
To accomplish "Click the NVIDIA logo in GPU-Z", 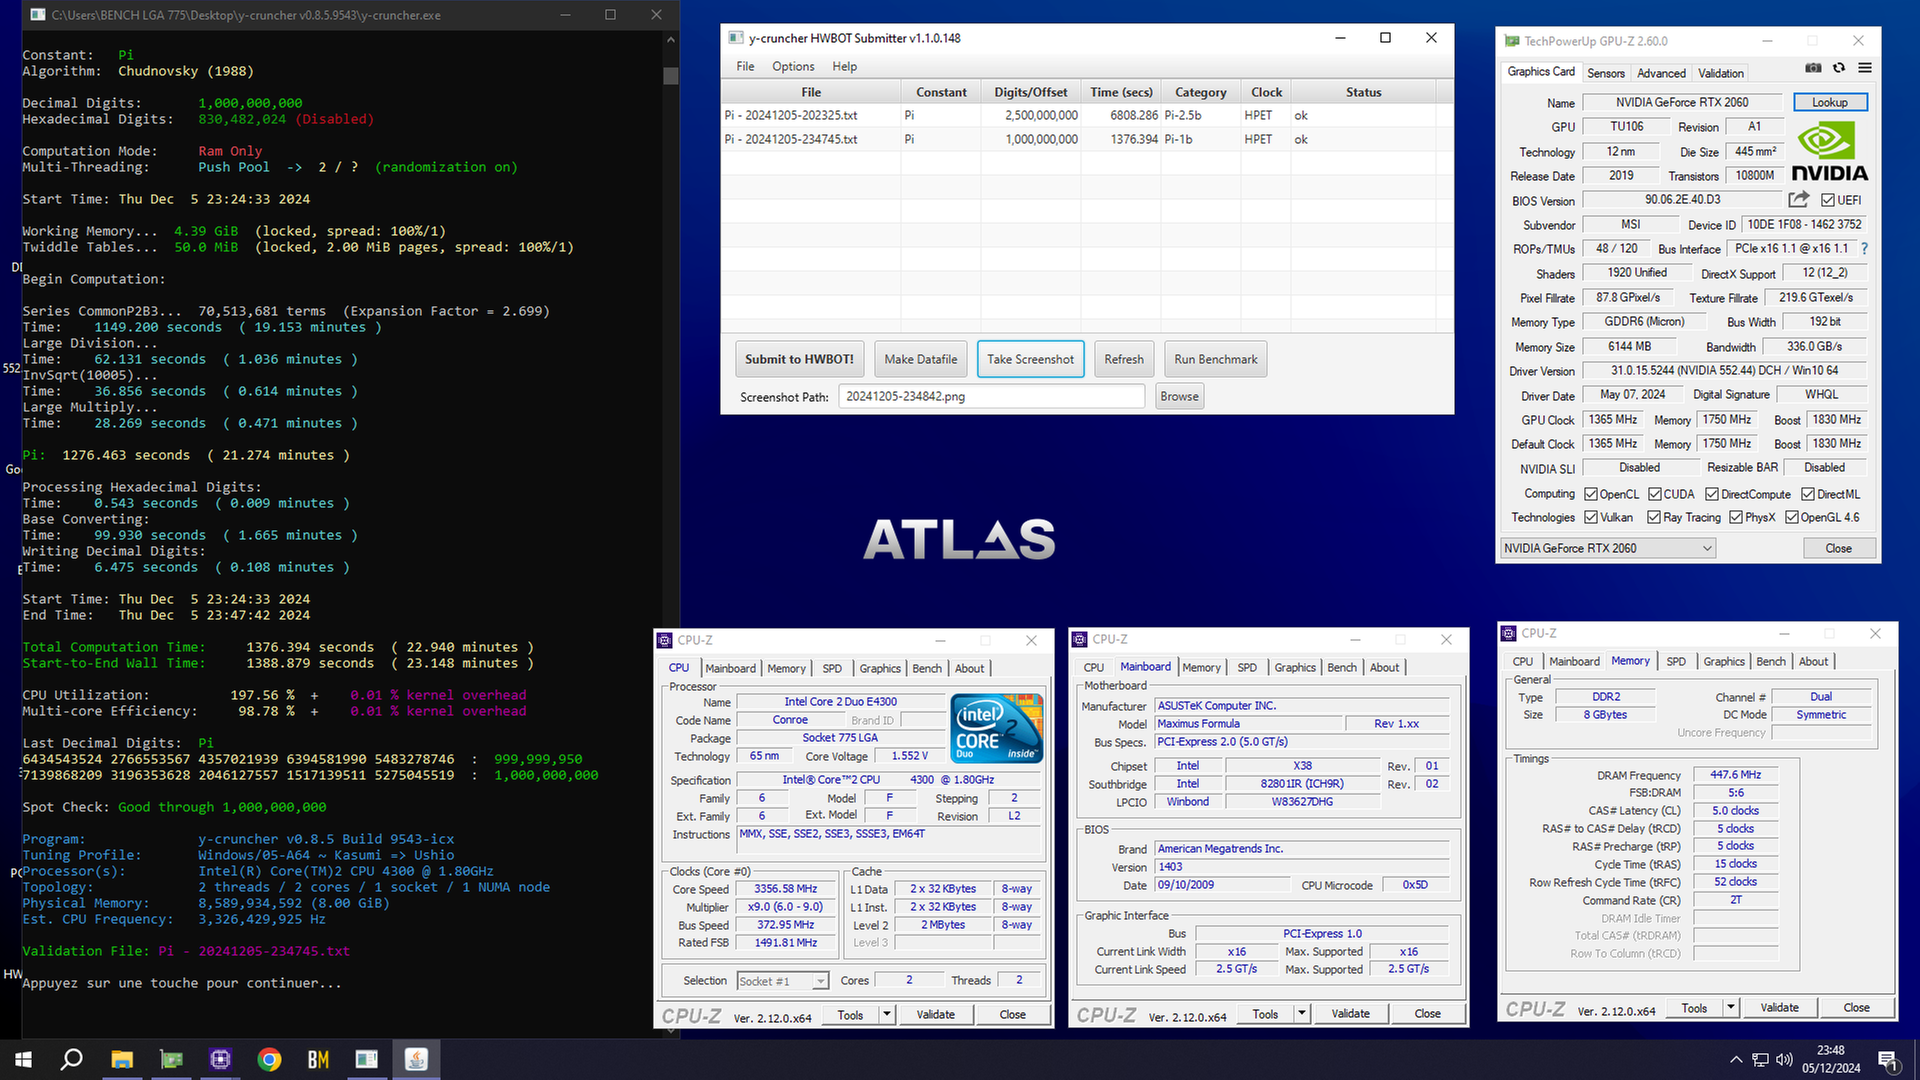I will [1829, 152].
